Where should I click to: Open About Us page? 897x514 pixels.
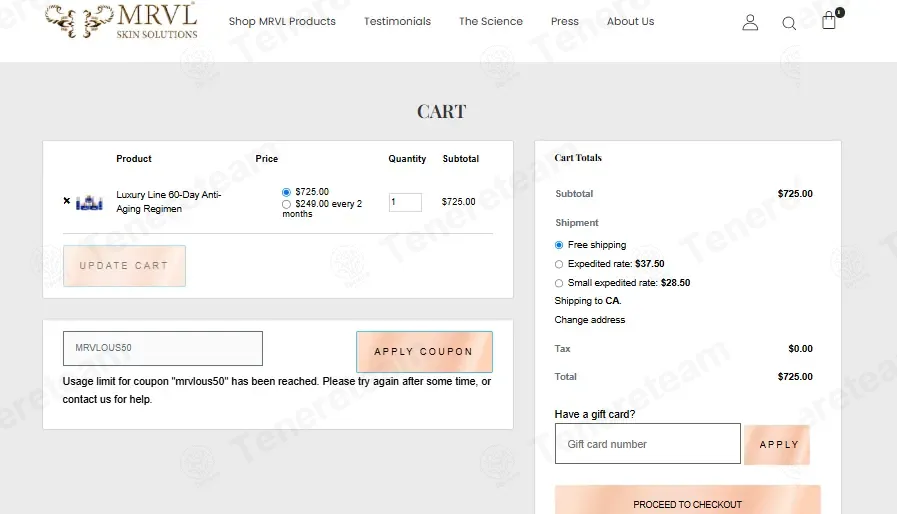(x=630, y=22)
